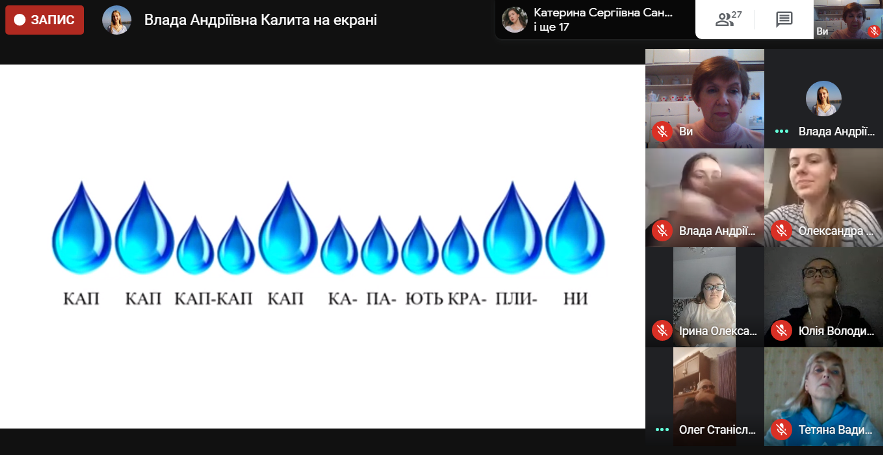Click the muted mic icon on Ви tile
The image size is (883, 455).
coord(662,132)
